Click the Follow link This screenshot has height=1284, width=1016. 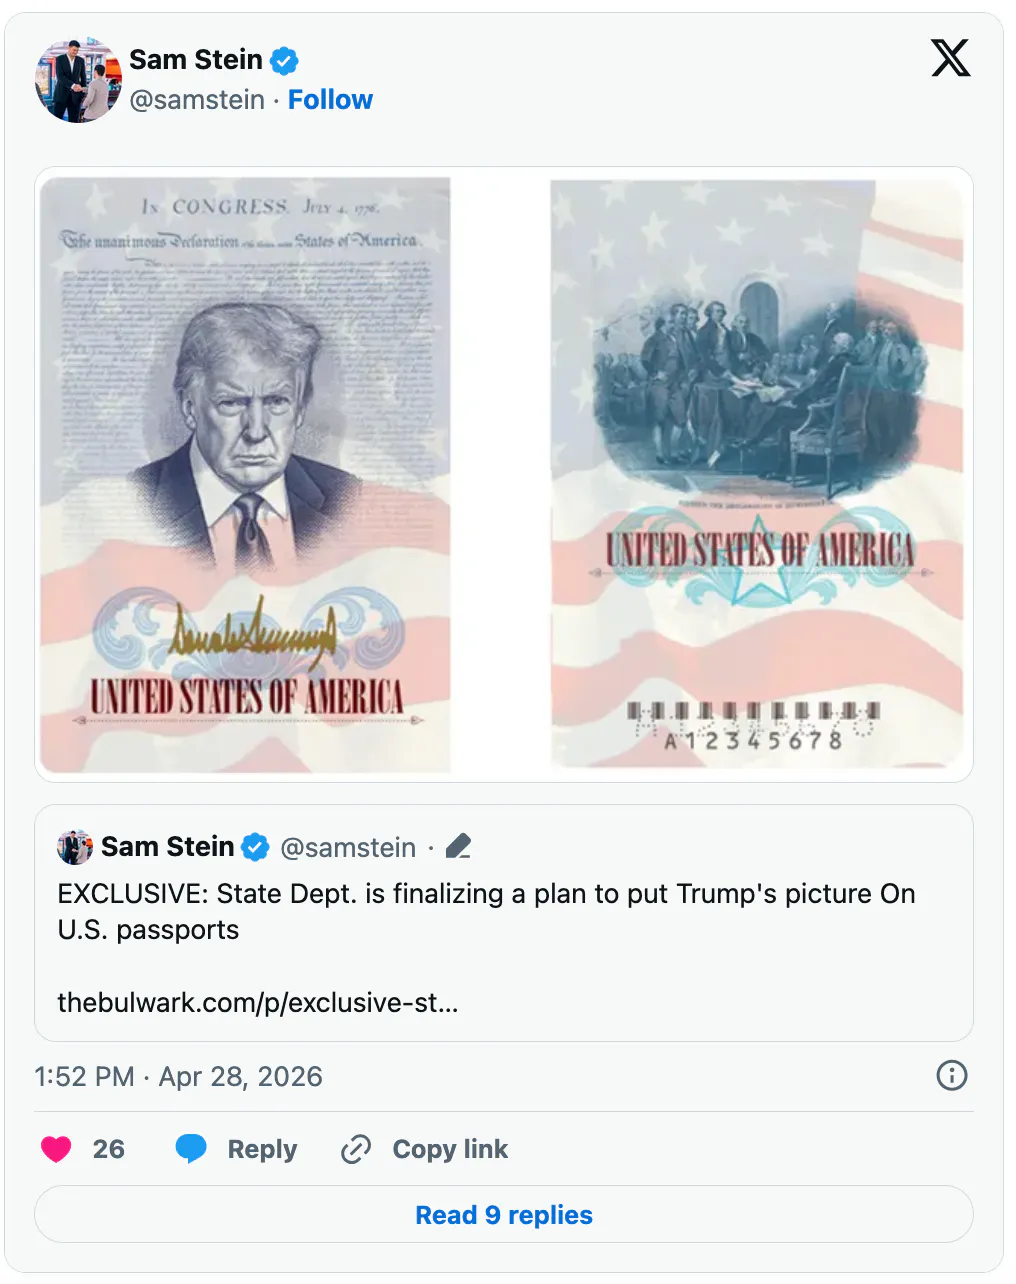(x=331, y=99)
